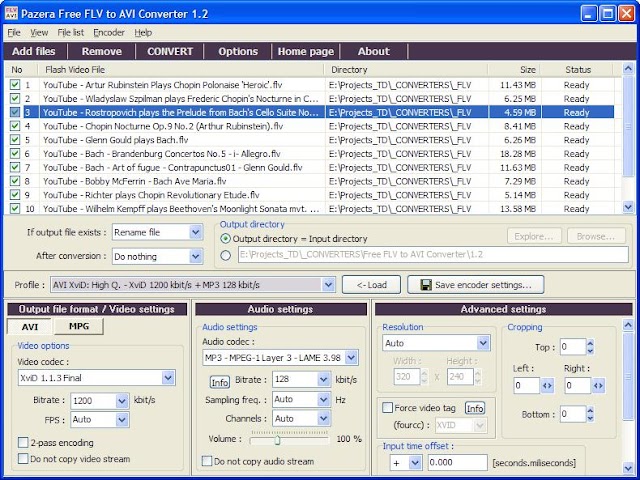The image size is (640, 480).
Task: Enable Force video tag checkbox
Action: [x=387, y=408]
